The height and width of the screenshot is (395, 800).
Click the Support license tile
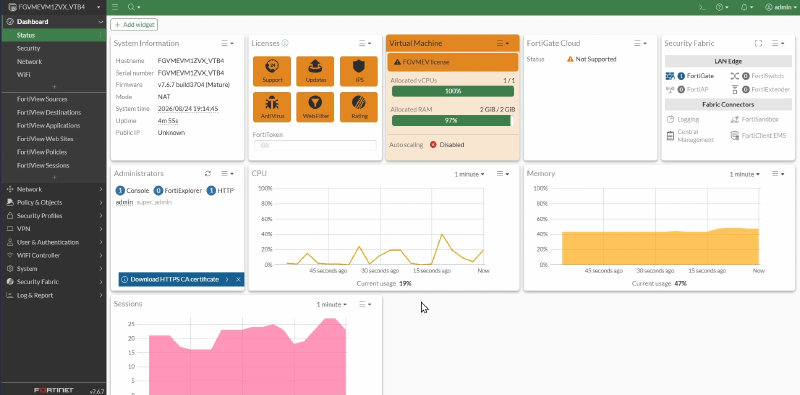[x=272, y=71]
